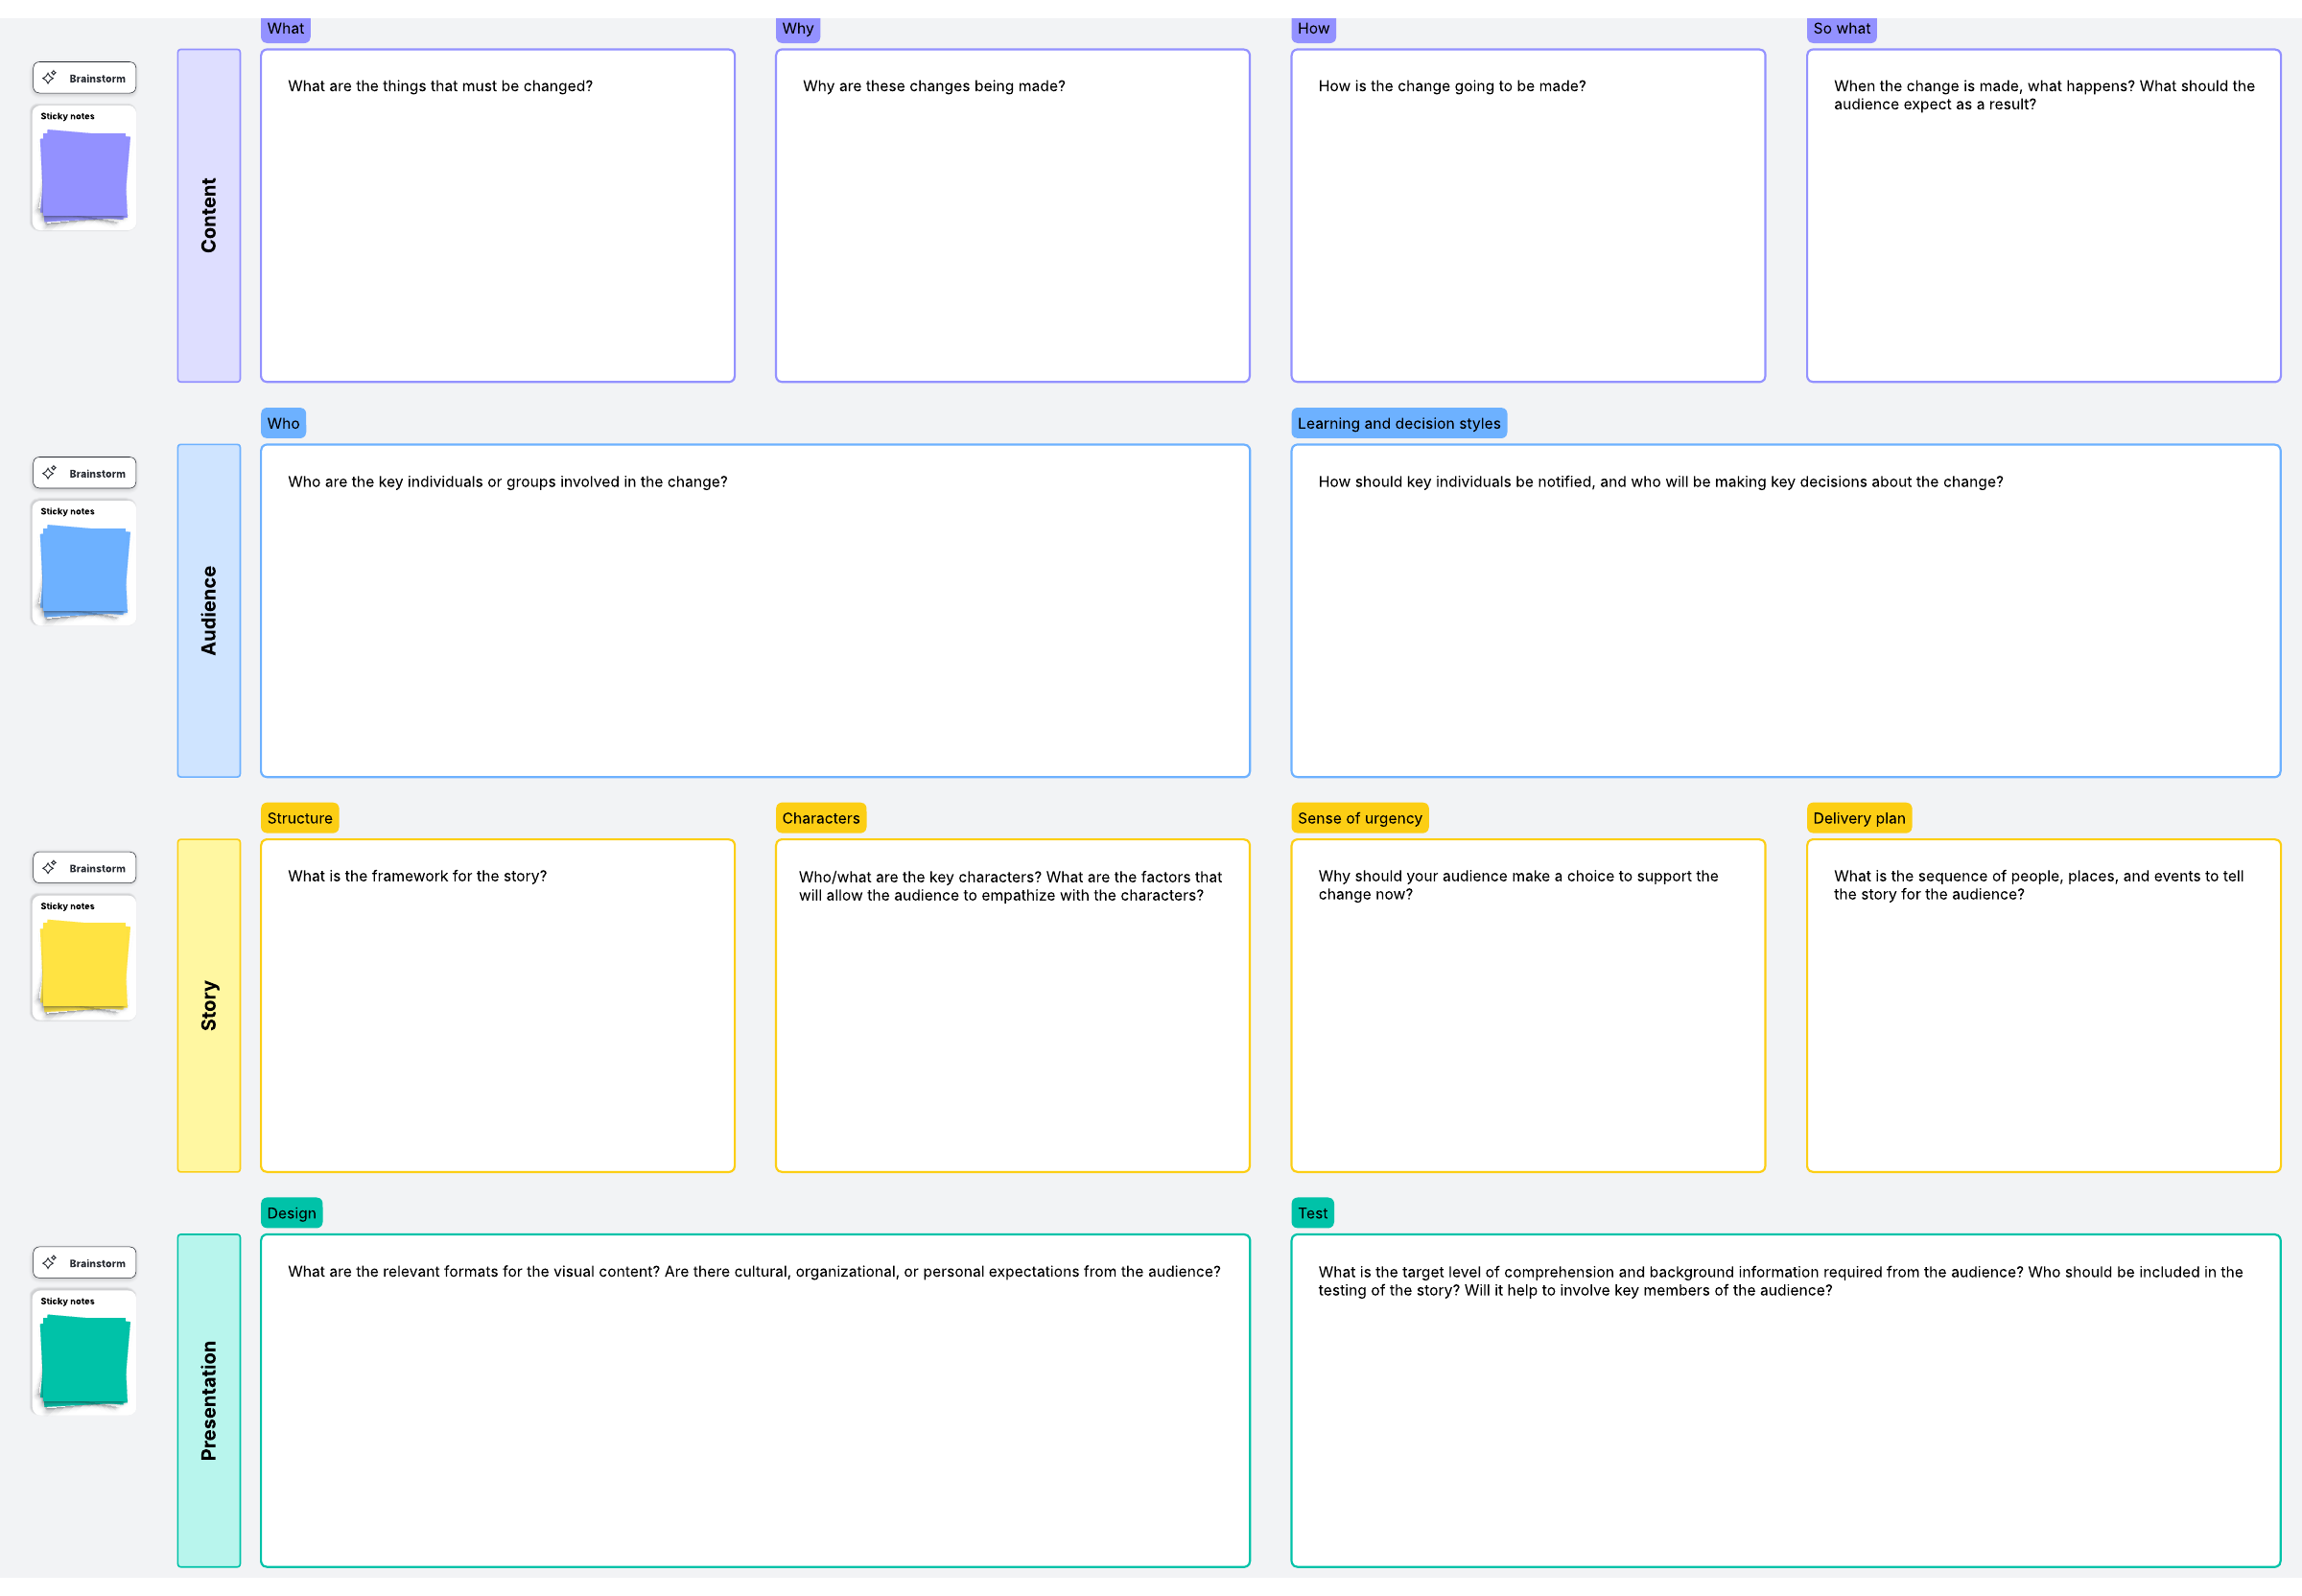Select the 'Sense of urgency' label
The width and height of the screenshot is (2302, 1596).
click(x=1359, y=818)
